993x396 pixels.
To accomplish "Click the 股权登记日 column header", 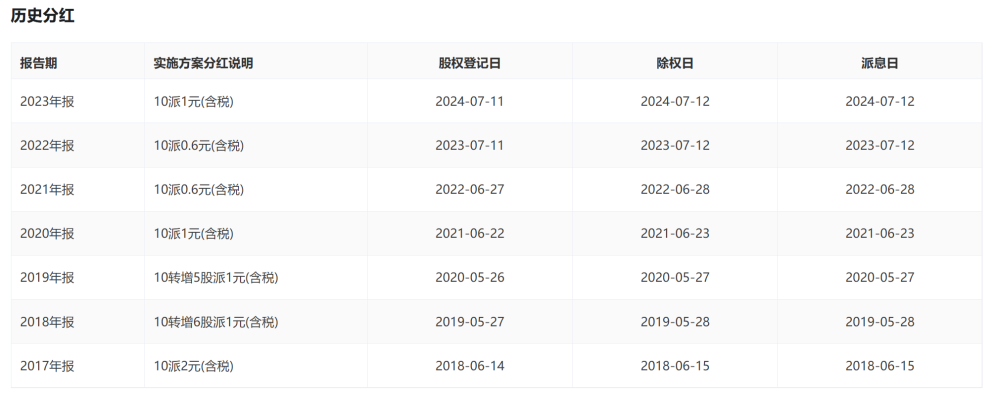I will click(470, 63).
